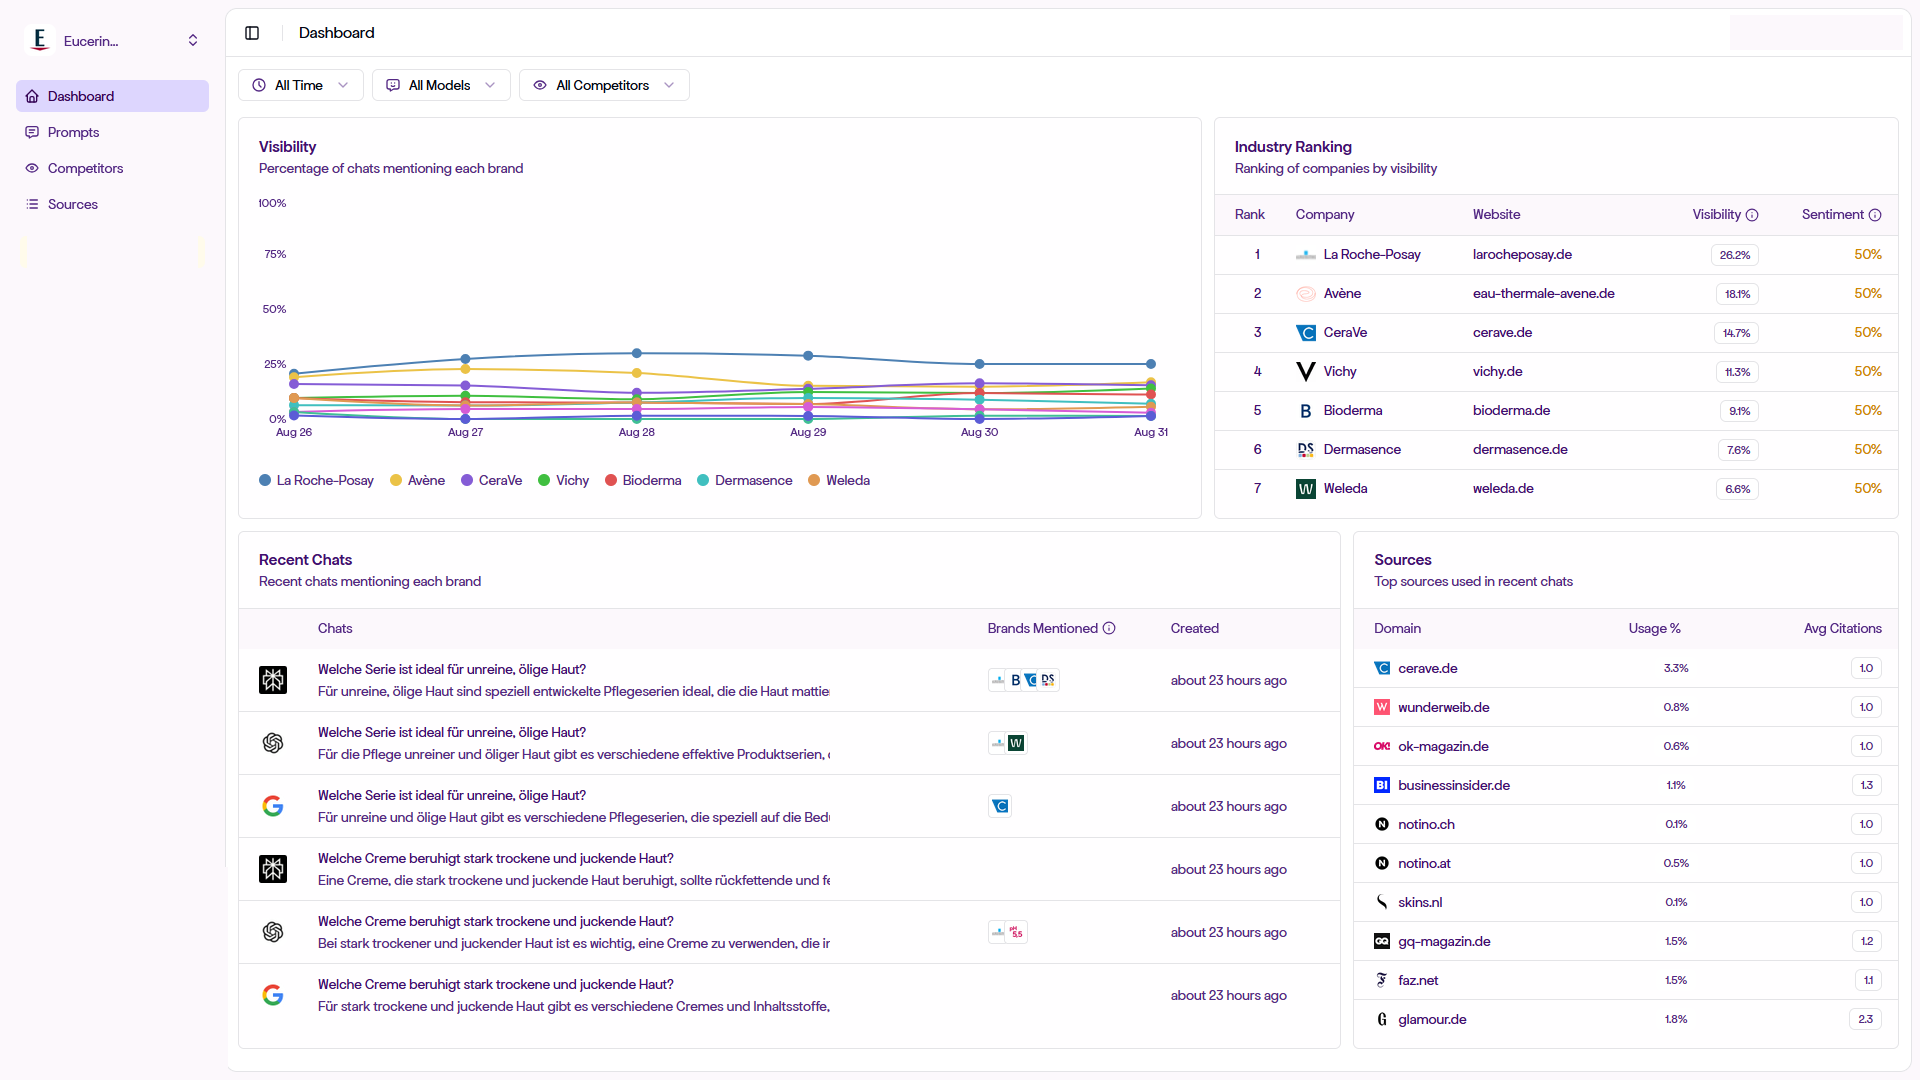Screen dimensions: 1920x1080
Task: Click Weleda logo in ranking table
Action: 1306,489
